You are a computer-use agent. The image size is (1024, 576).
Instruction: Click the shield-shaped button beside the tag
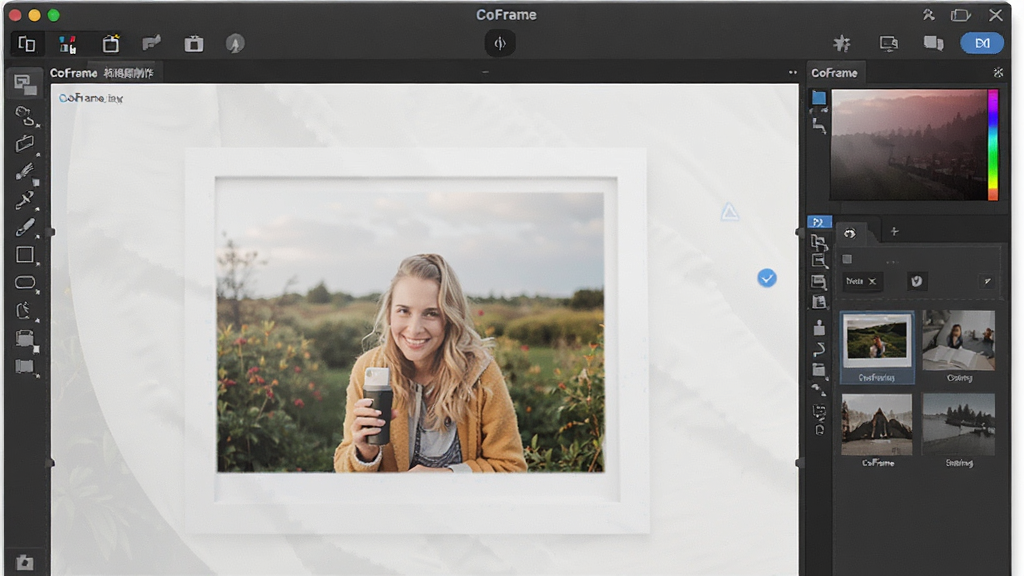click(916, 281)
